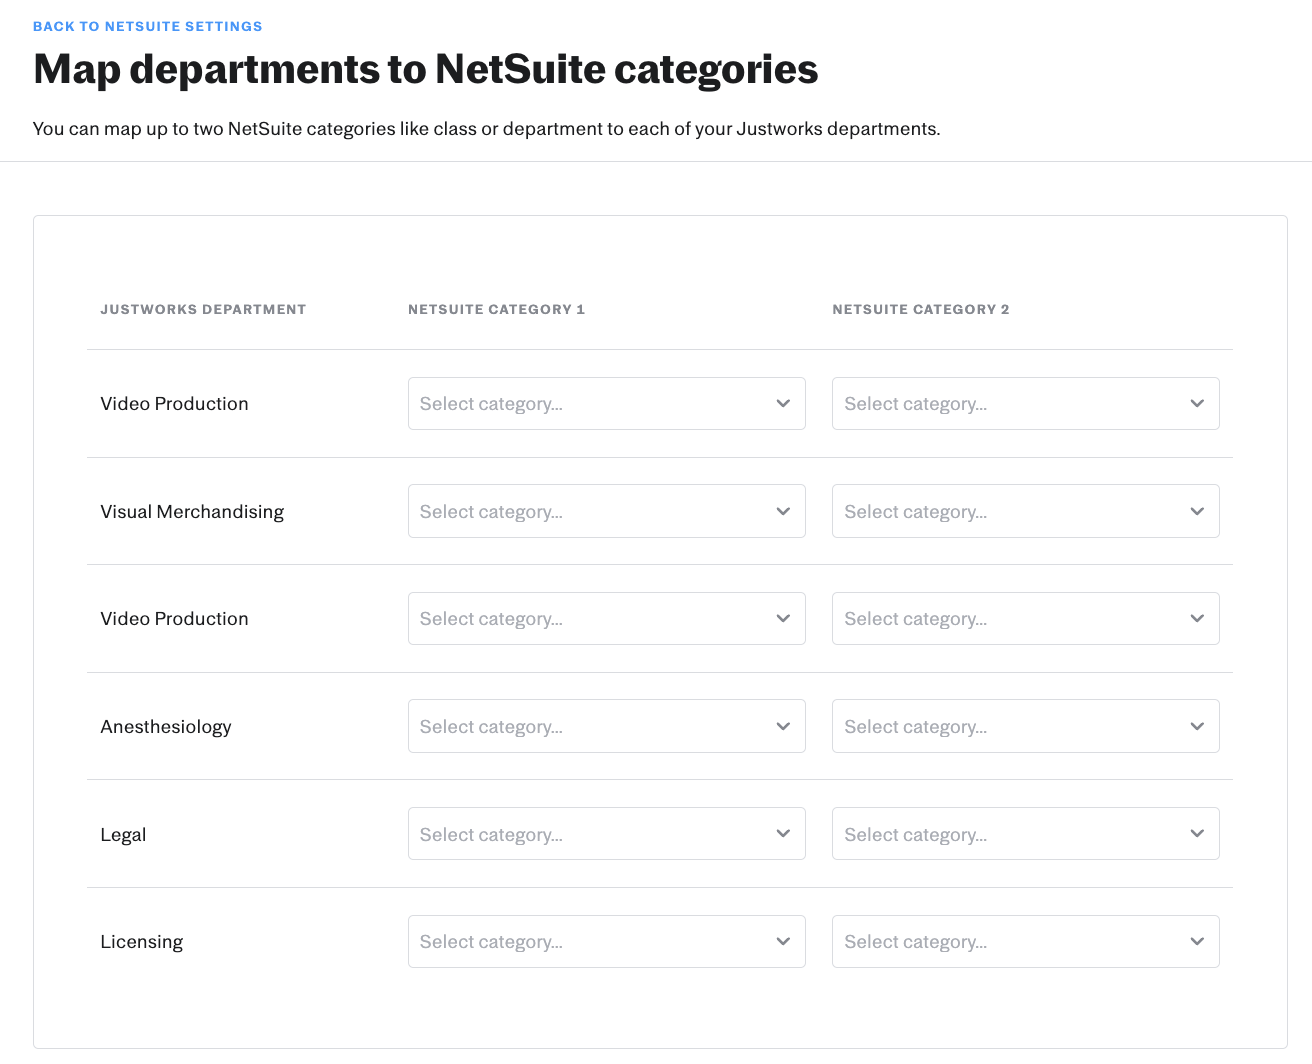Open Category 2 dropdown for Visual Merchandising
The height and width of the screenshot is (1064, 1312).
click(1025, 511)
